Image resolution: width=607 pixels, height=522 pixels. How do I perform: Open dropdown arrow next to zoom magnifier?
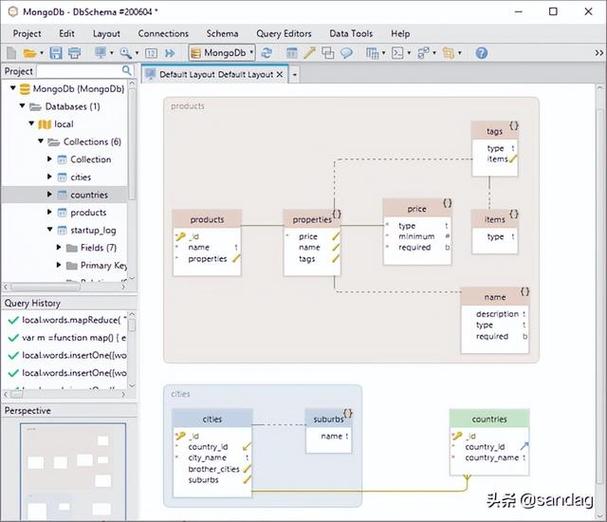pos(137,53)
